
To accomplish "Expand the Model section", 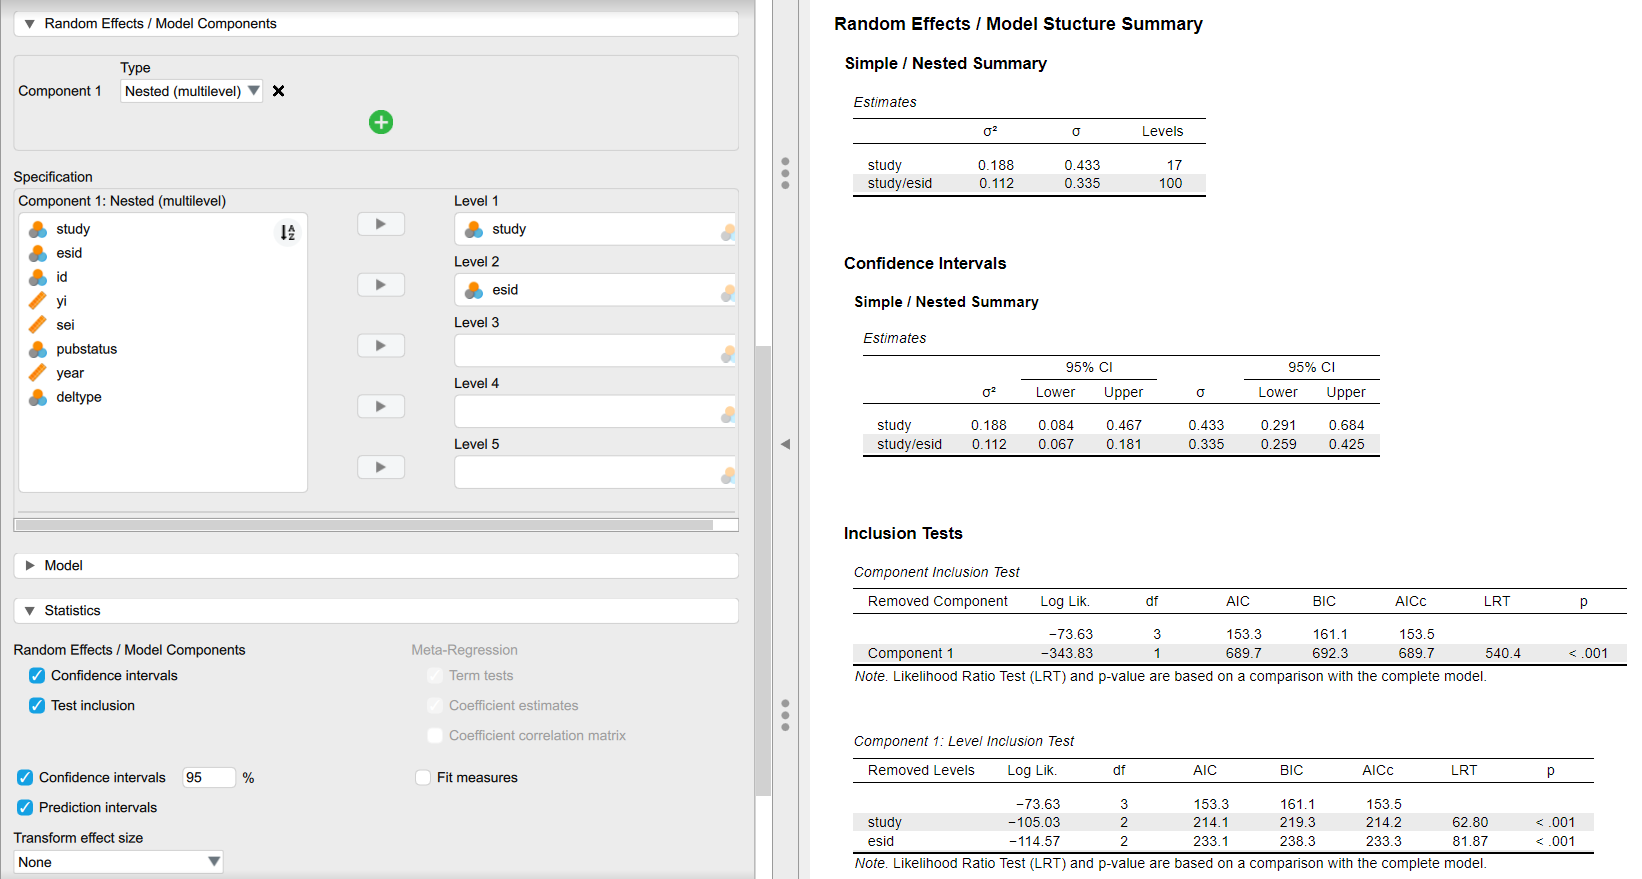I will (63, 566).
